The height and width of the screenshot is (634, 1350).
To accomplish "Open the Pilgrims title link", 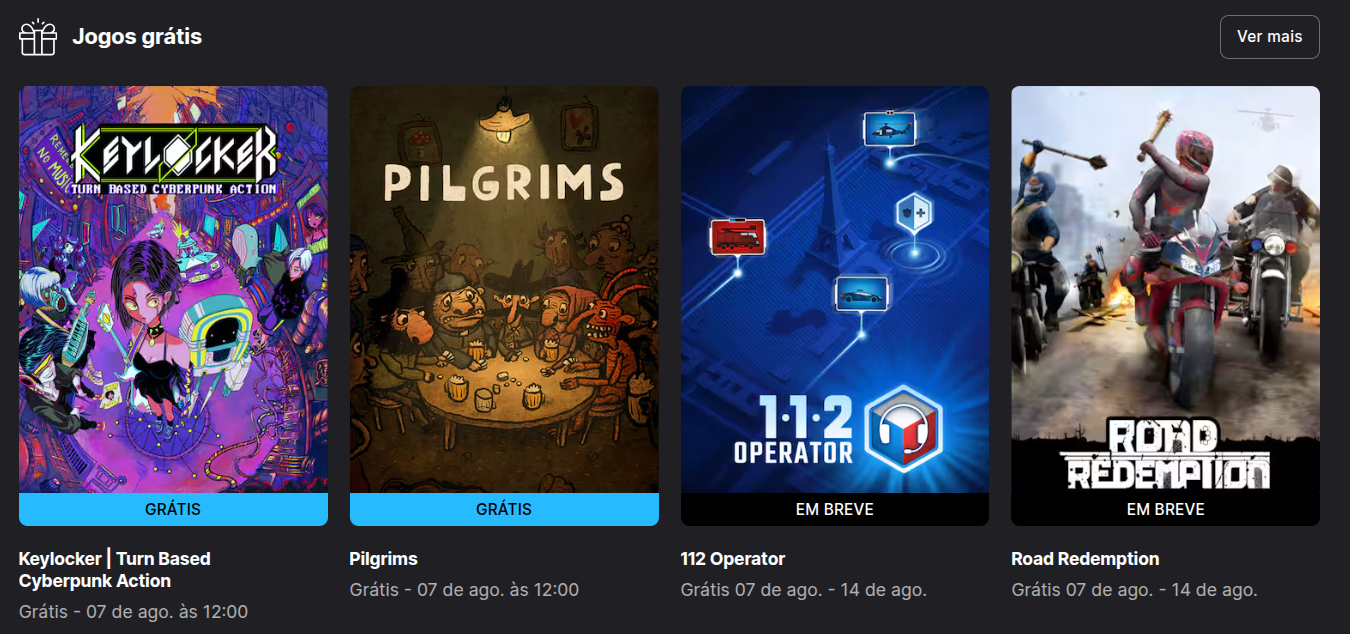I will click(x=384, y=559).
